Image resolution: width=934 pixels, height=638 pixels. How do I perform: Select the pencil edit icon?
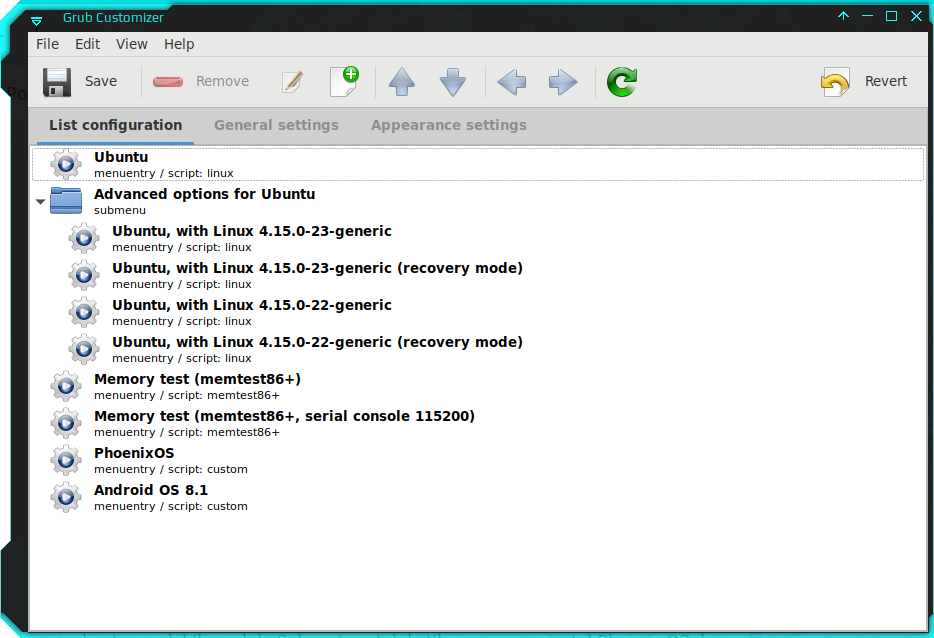(x=293, y=82)
